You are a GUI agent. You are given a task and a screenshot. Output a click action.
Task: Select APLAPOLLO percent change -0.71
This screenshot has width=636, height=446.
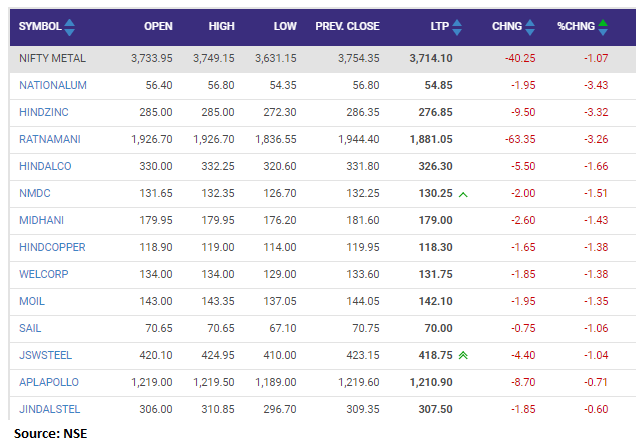(596, 382)
